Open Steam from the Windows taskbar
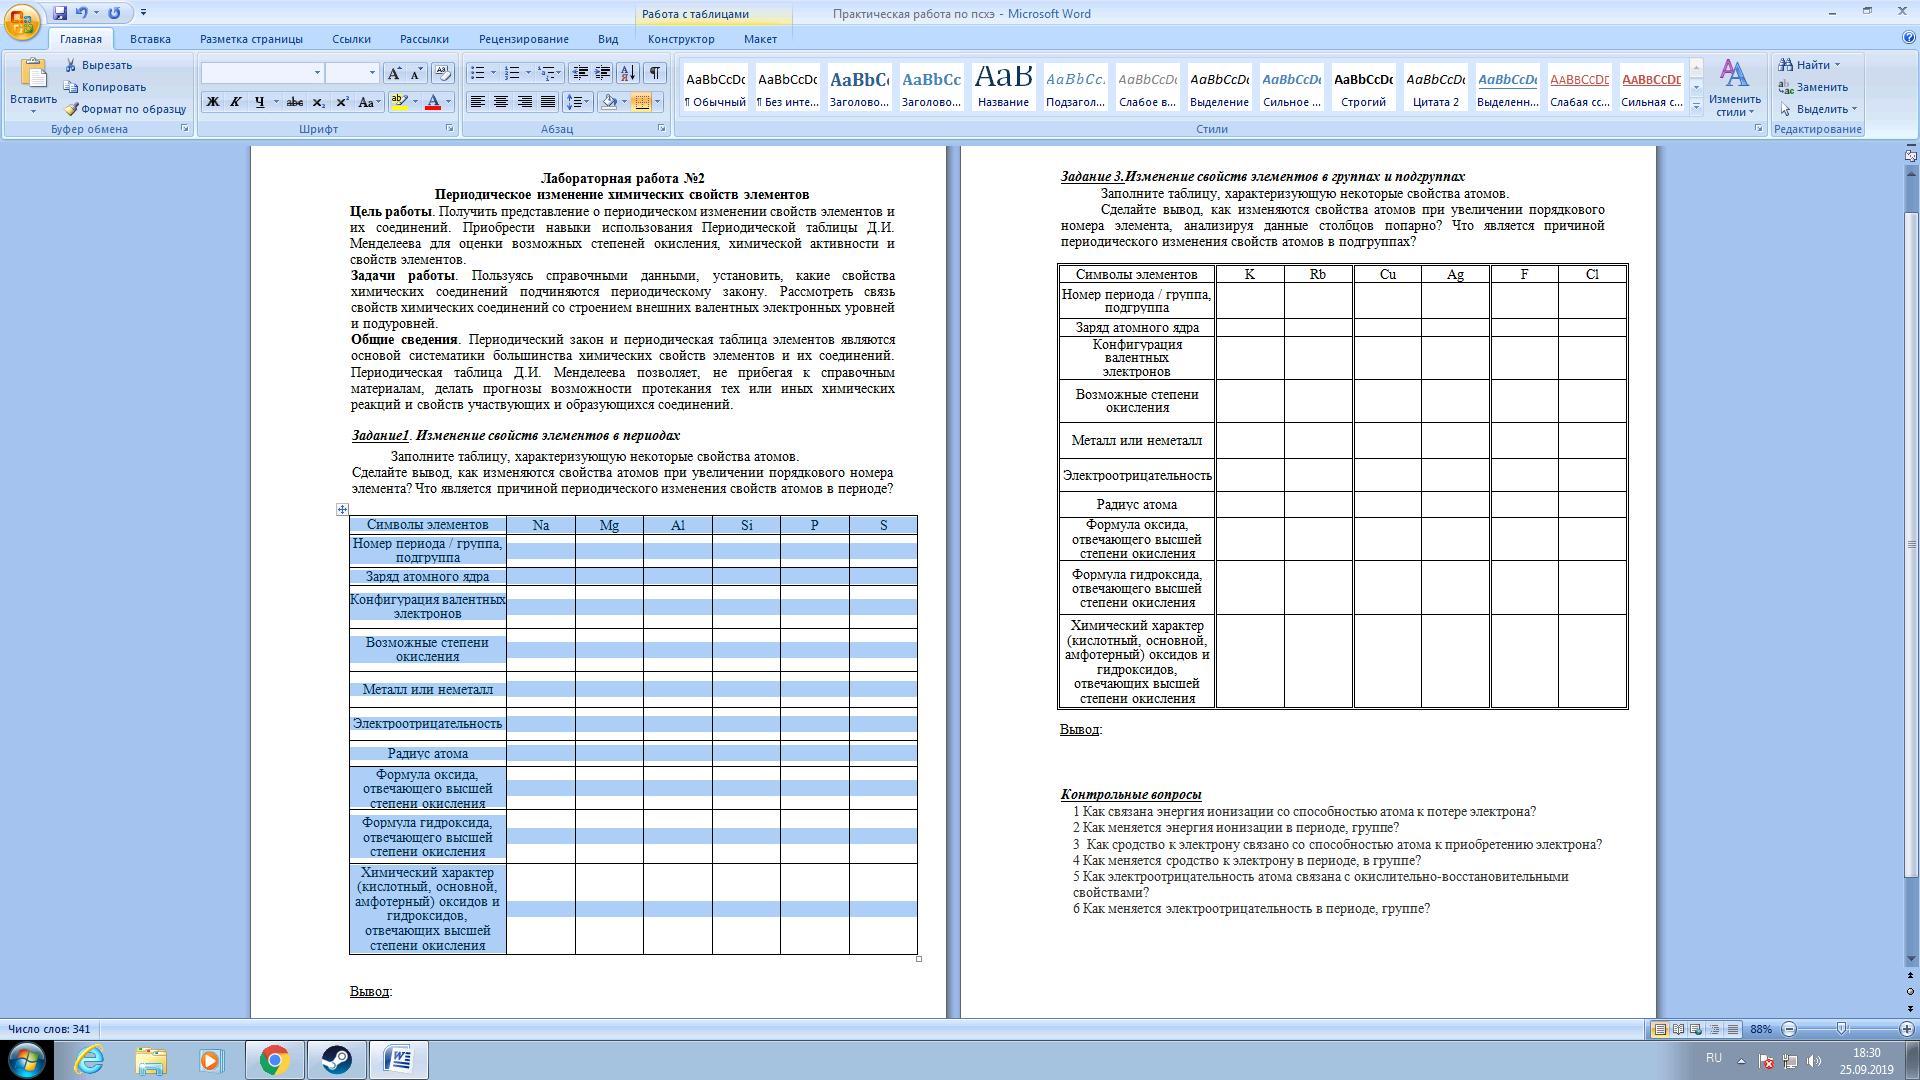The width and height of the screenshot is (1920, 1080). pyautogui.click(x=336, y=1060)
